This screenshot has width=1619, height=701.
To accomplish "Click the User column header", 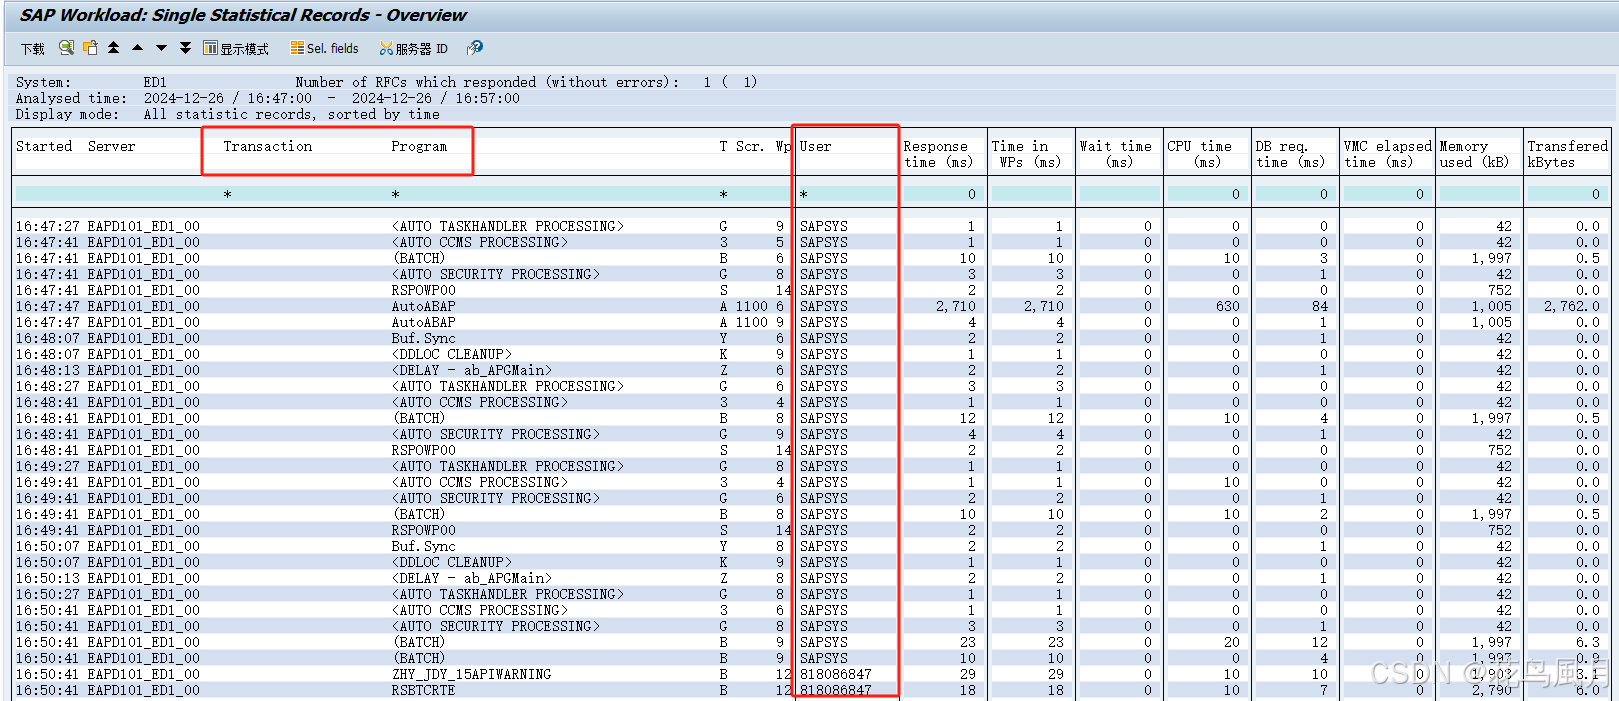I will tap(815, 146).
